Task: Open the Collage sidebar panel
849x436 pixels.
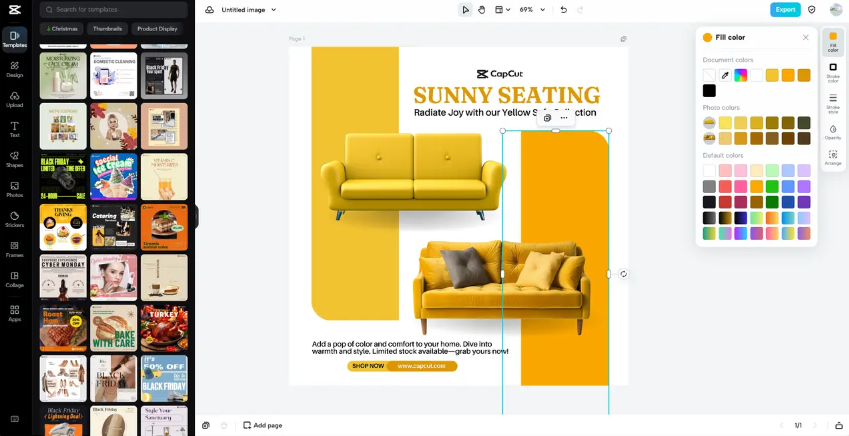Action: pos(15,279)
